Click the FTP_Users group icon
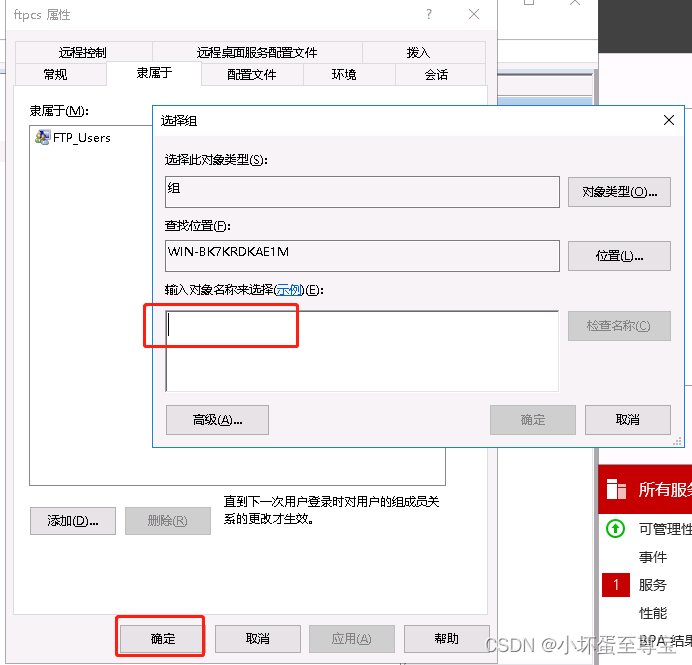The width and height of the screenshot is (692, 665). tap(42, 137)
